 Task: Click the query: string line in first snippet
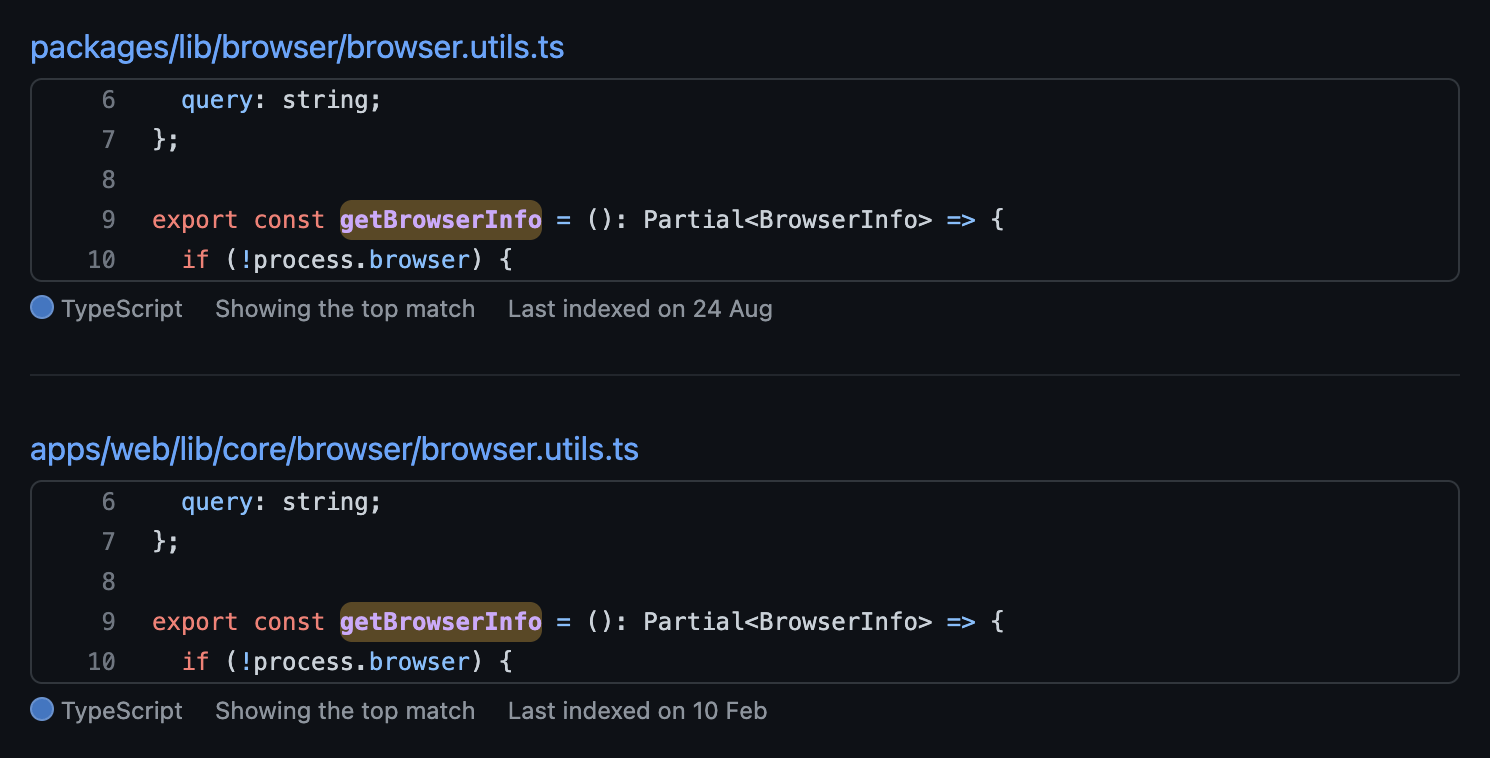(280, 99)
